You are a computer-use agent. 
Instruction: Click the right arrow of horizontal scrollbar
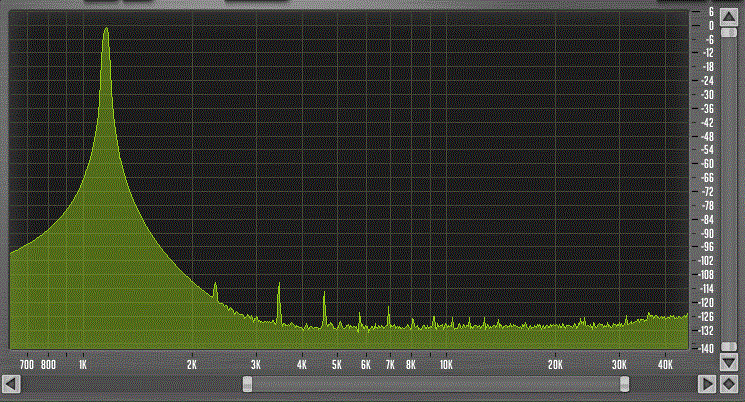pyautogui.click(x=707, y=384)
